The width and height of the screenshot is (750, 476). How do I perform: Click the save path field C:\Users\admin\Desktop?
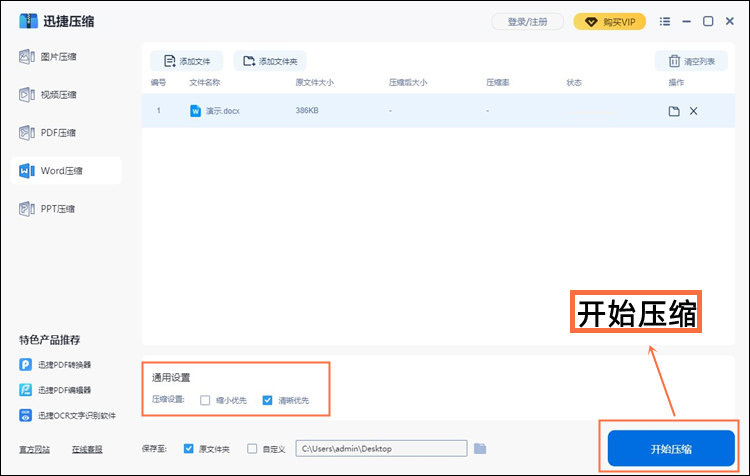pos(381,449)
